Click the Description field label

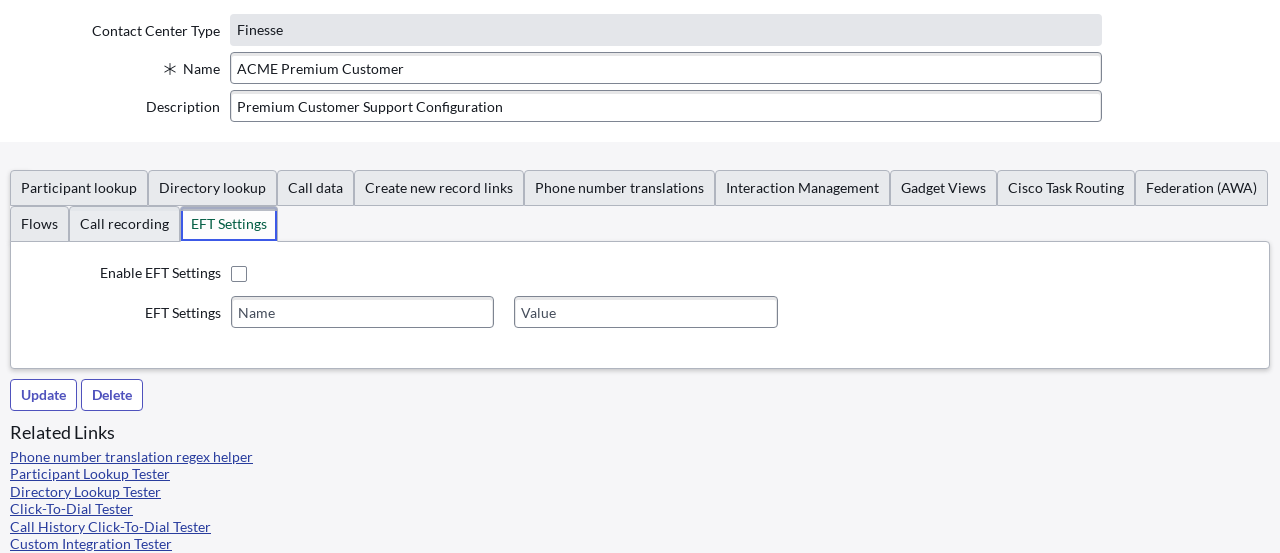(x=183, y=107)
